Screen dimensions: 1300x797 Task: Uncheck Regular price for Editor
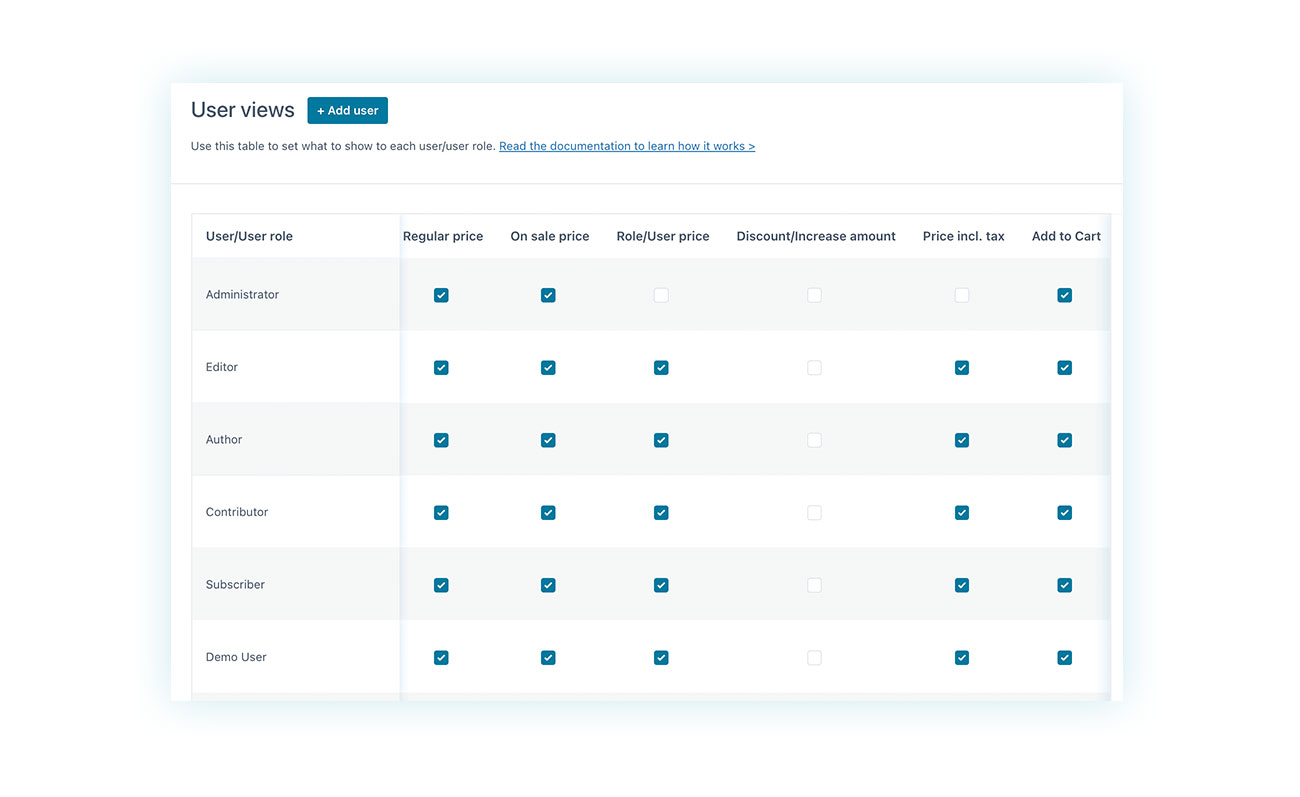pyautogui.click(x=441, y=368)
